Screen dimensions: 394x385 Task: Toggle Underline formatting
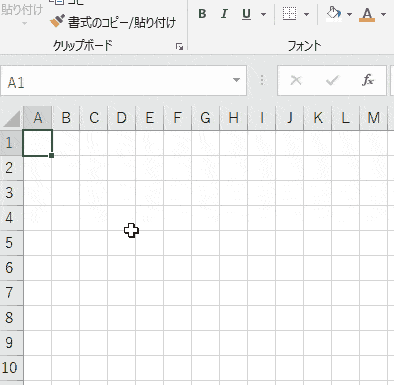(246, 14)
